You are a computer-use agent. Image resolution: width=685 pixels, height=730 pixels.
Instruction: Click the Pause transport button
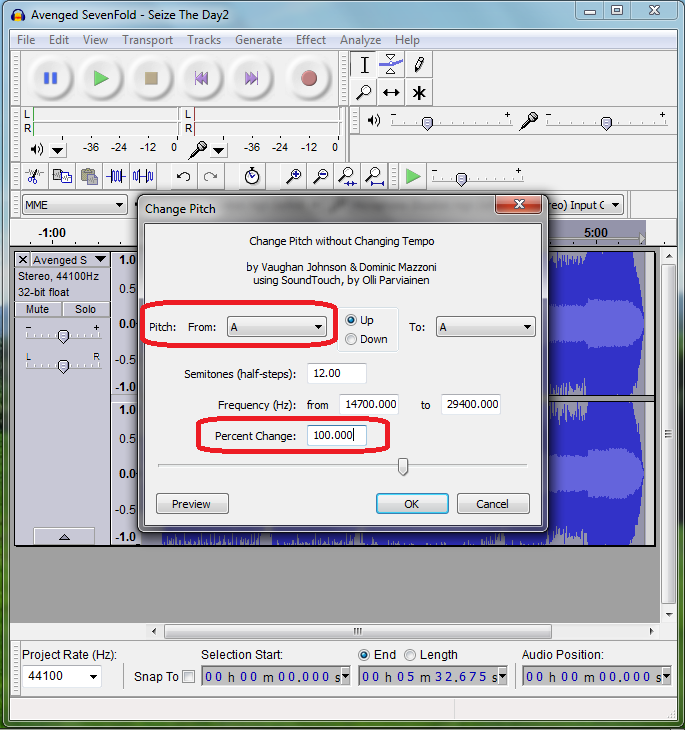50,78
